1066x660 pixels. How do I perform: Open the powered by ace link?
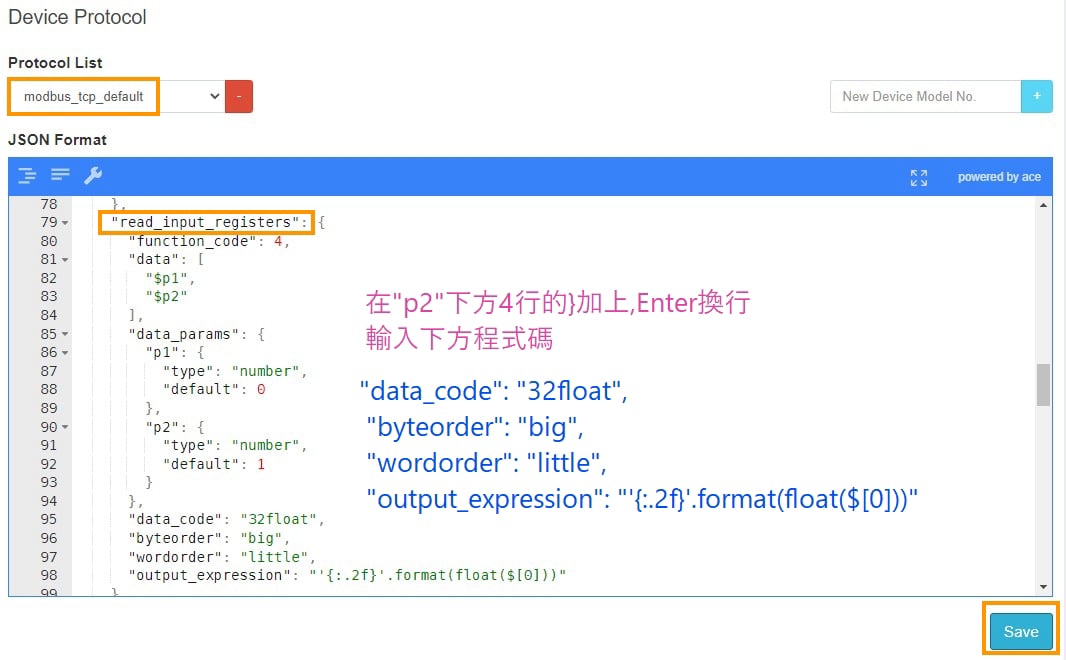click(998, 177)
